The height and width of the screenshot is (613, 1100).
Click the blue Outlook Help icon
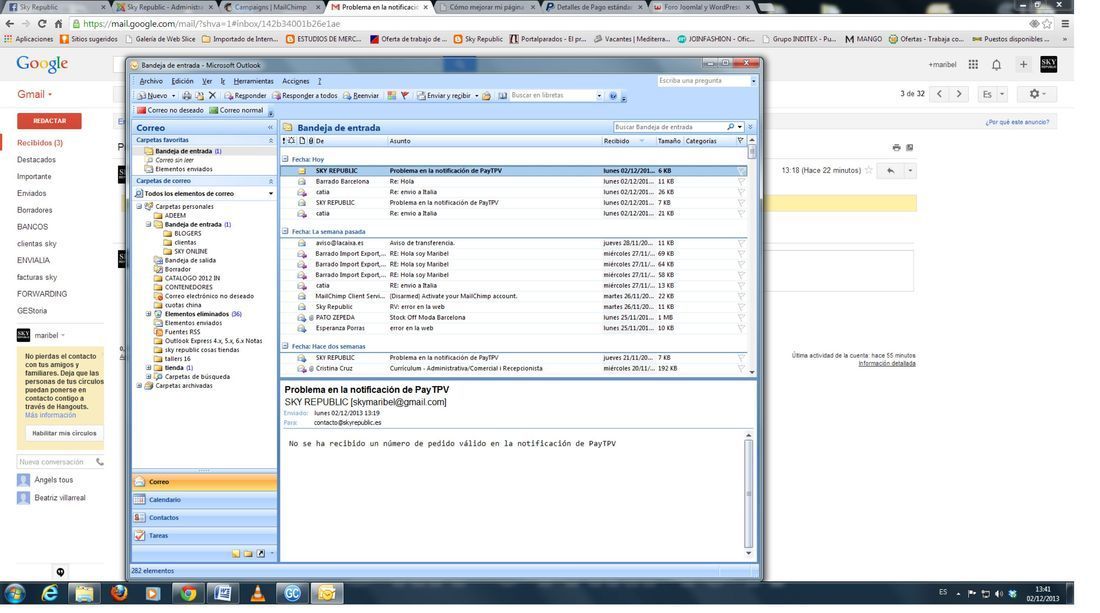613,95
